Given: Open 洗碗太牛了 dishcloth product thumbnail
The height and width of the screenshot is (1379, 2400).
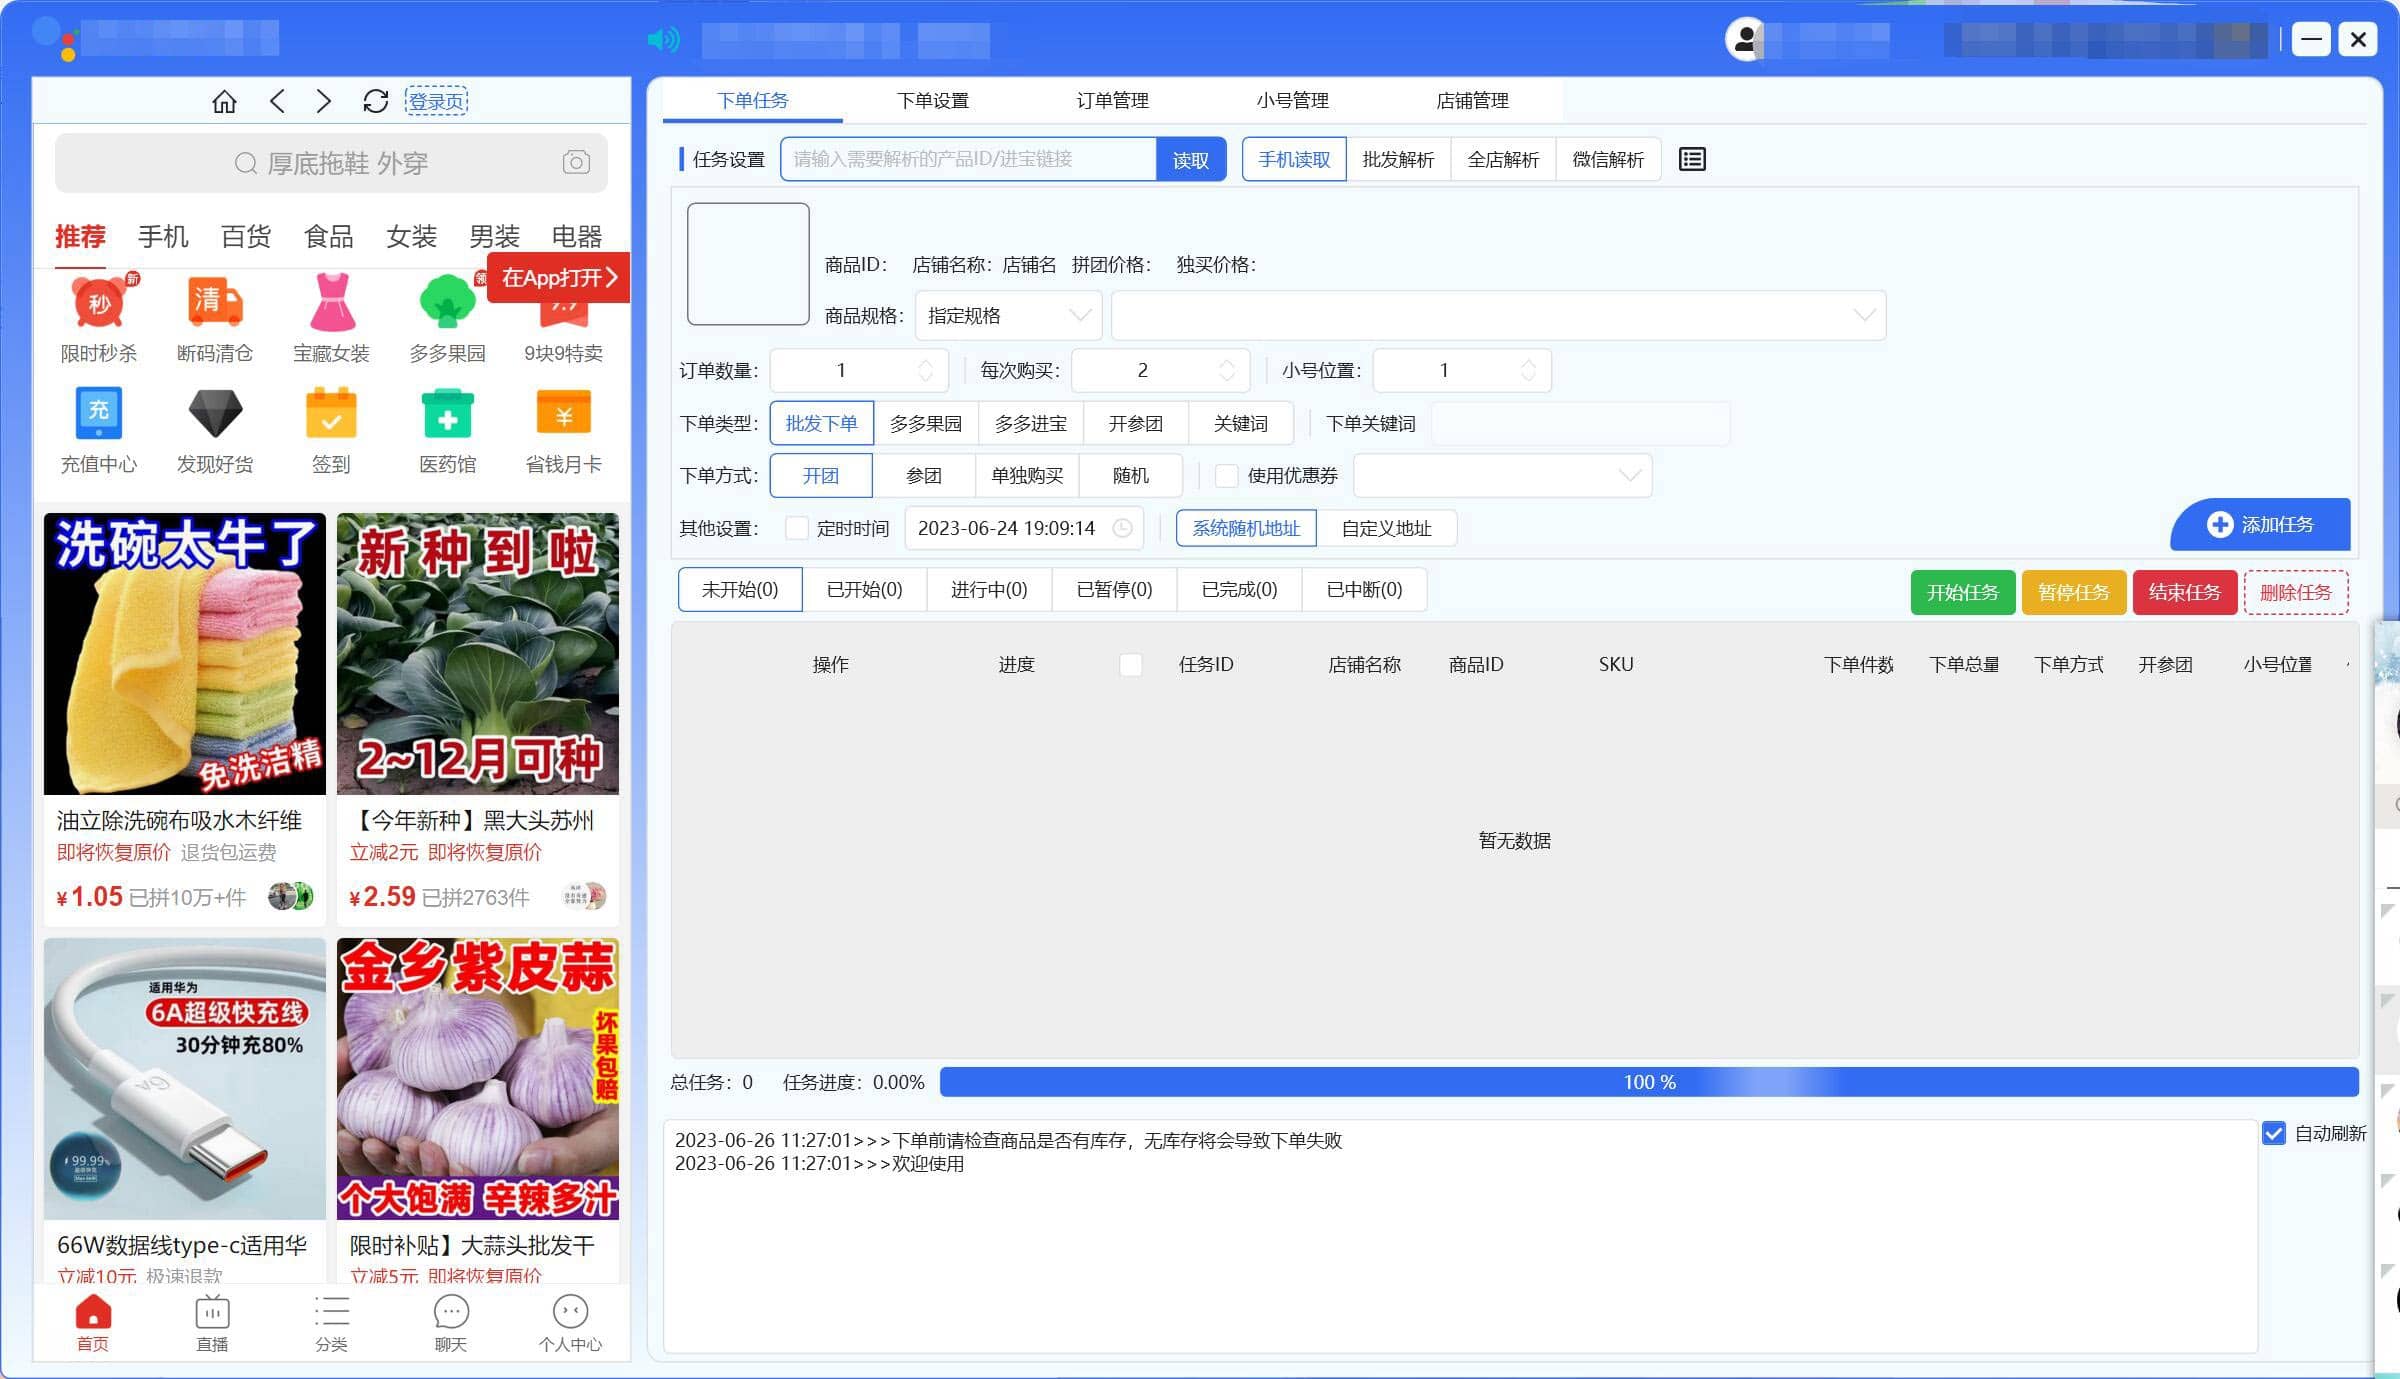Looking at the screenshot, I should (185, 654).
